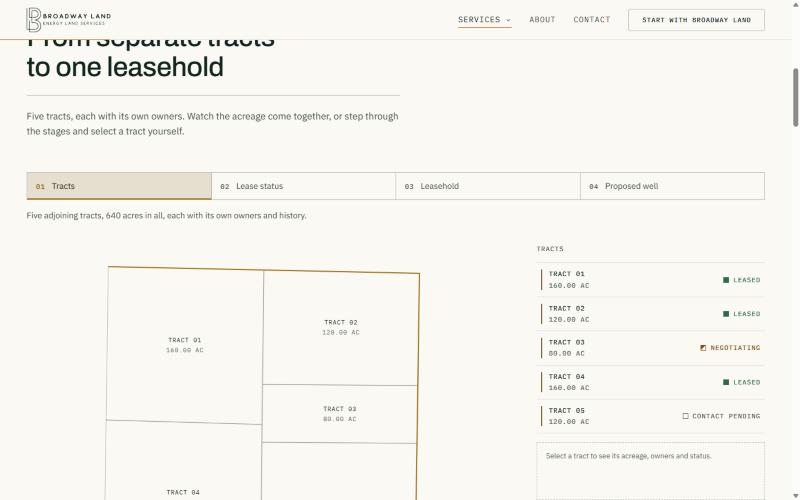Click the 'Five adjoining tracts, 640 acres' caption

point(166,216)
